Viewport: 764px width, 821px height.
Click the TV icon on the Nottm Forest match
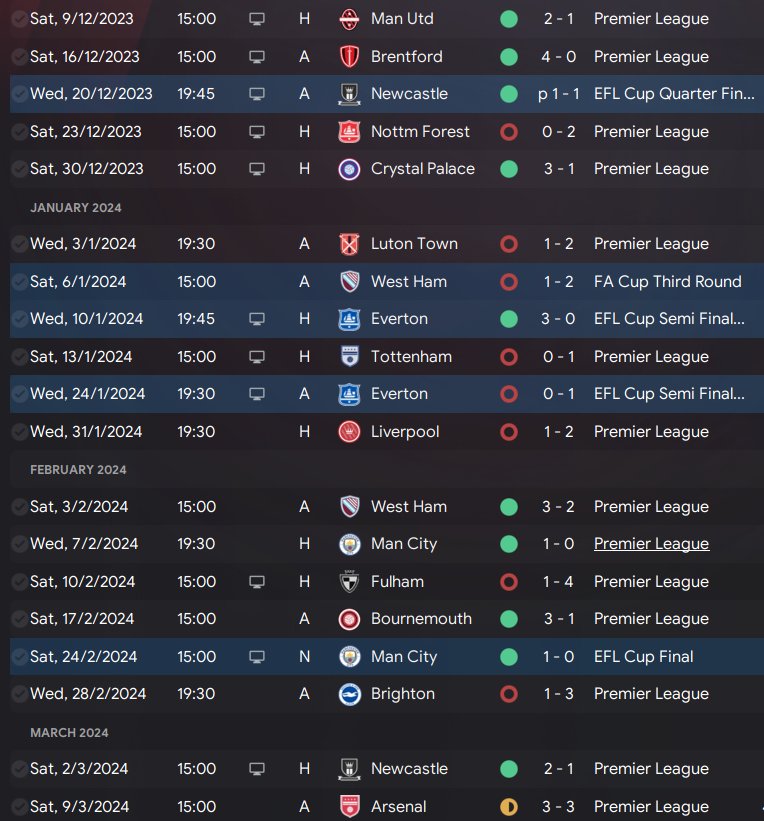pos(257,132)
